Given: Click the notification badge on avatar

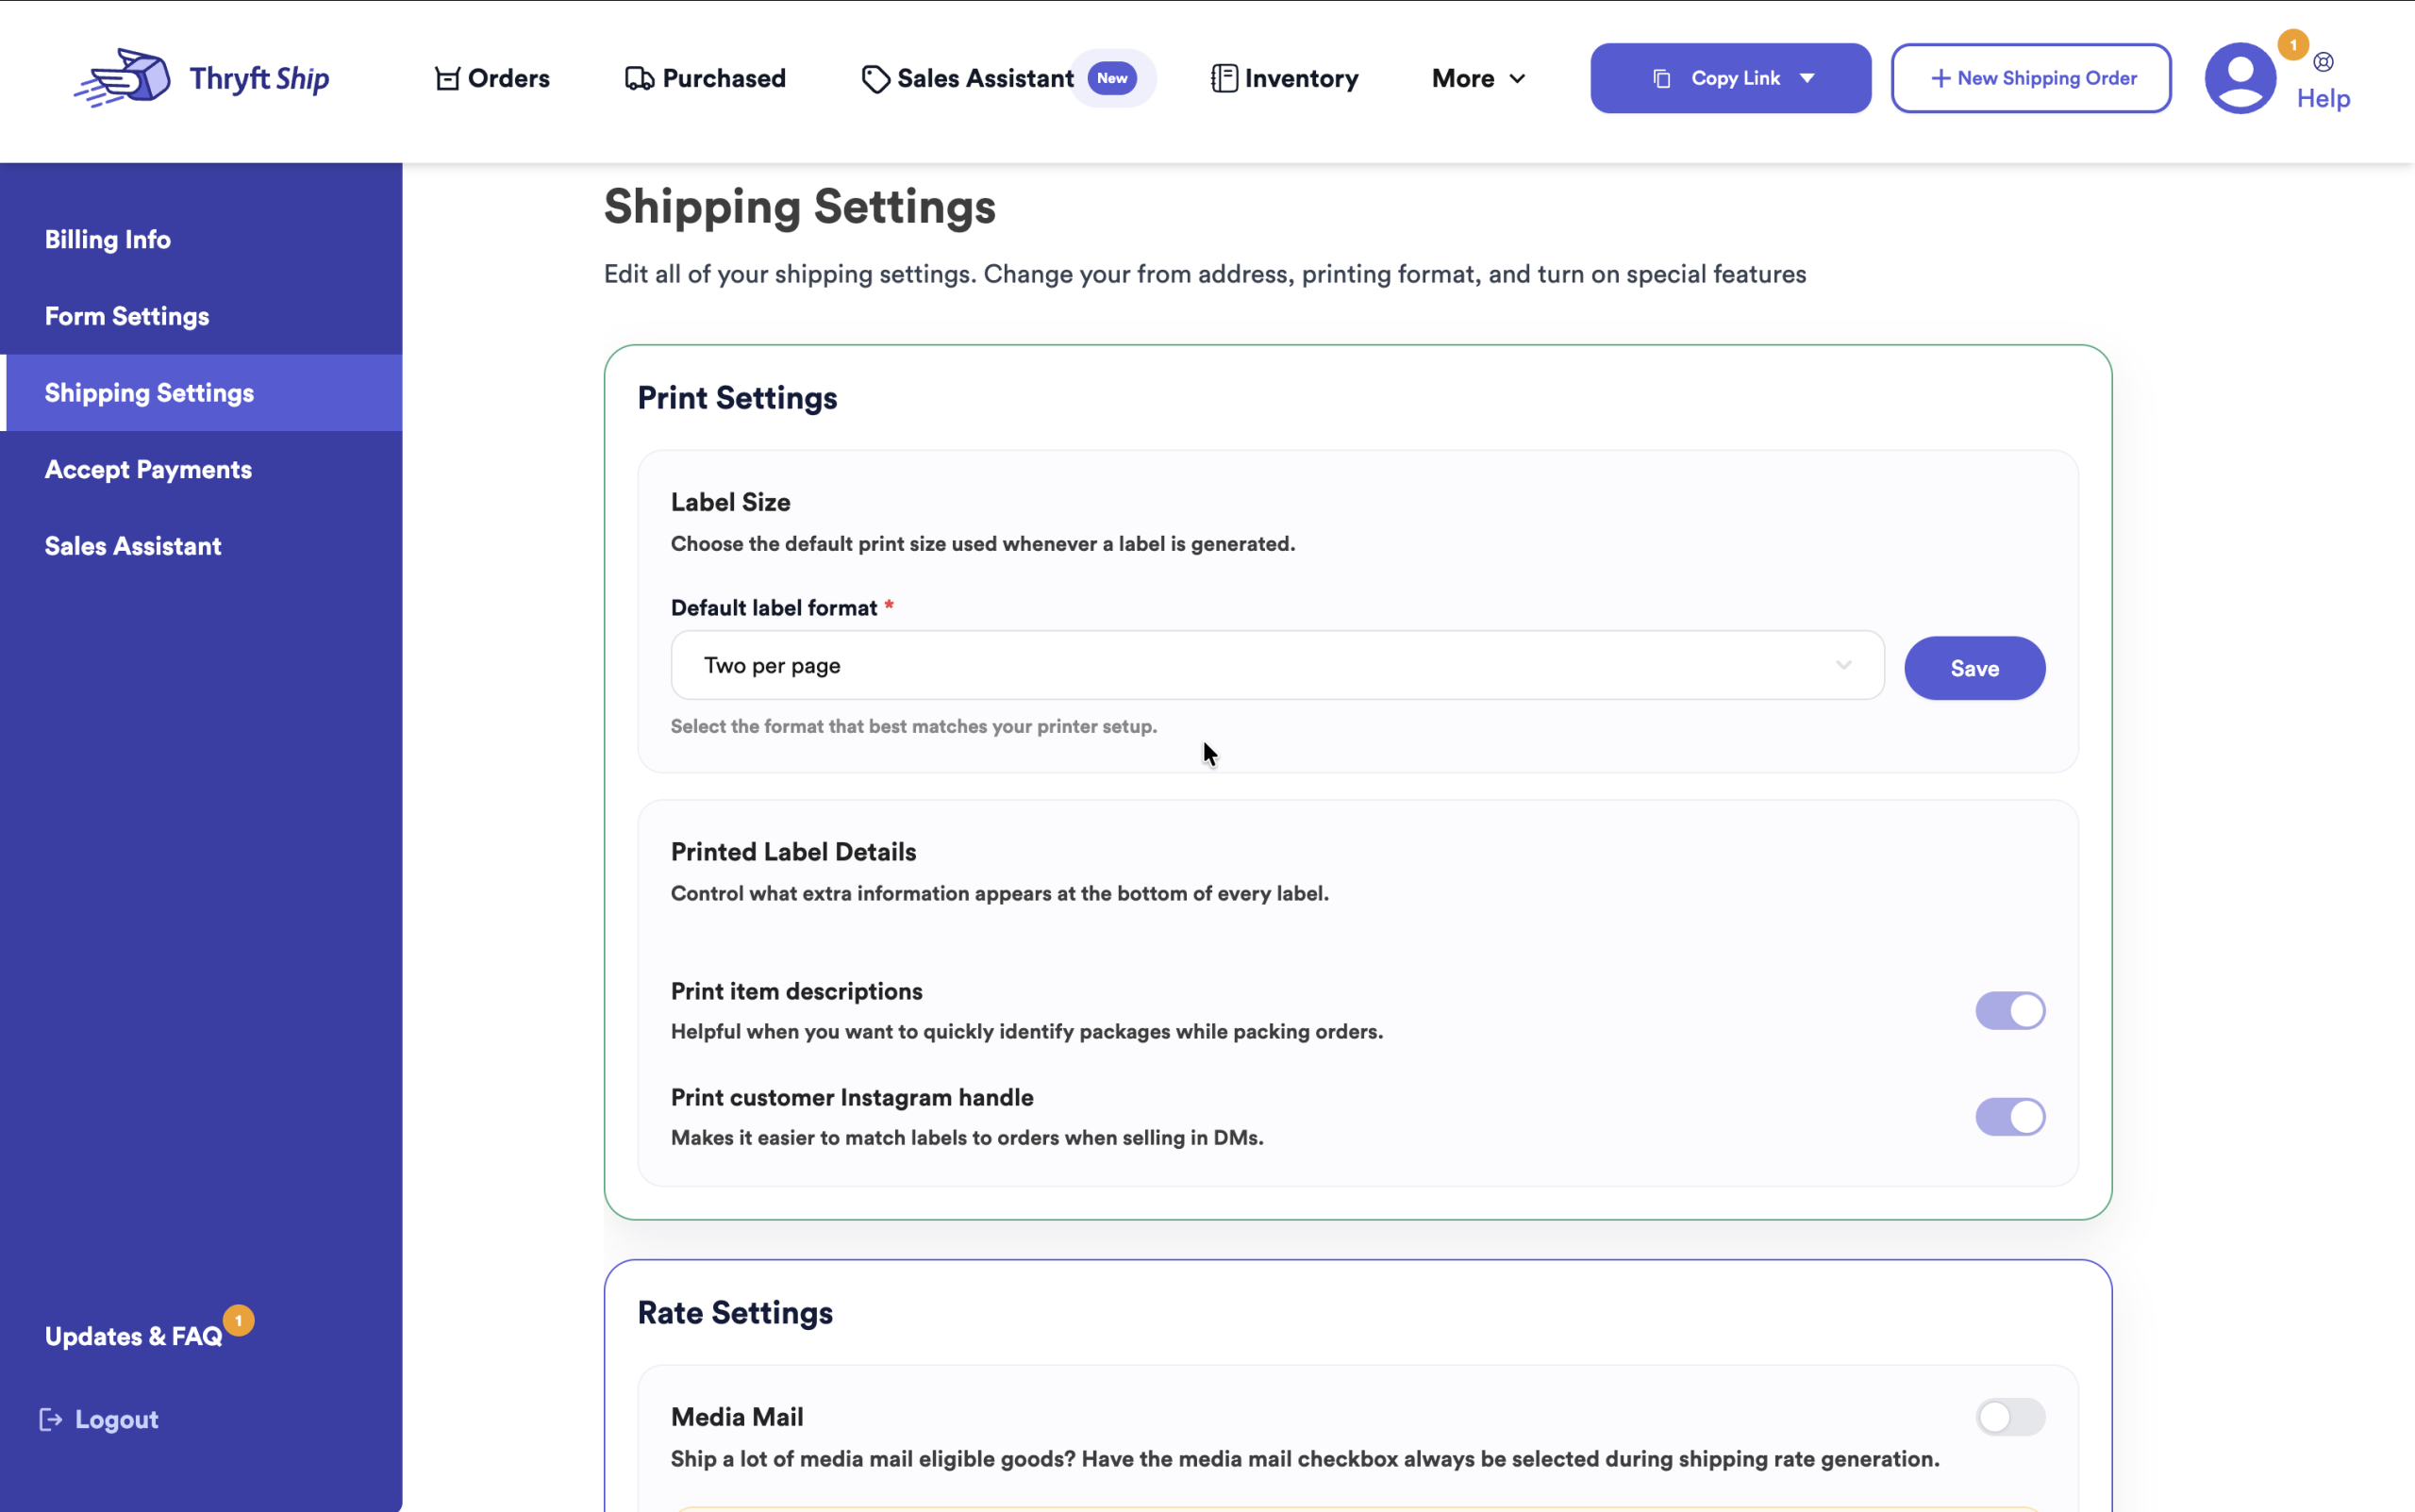Looking at the screenshot, I should pyautogui.click(x=2293, y=45).
